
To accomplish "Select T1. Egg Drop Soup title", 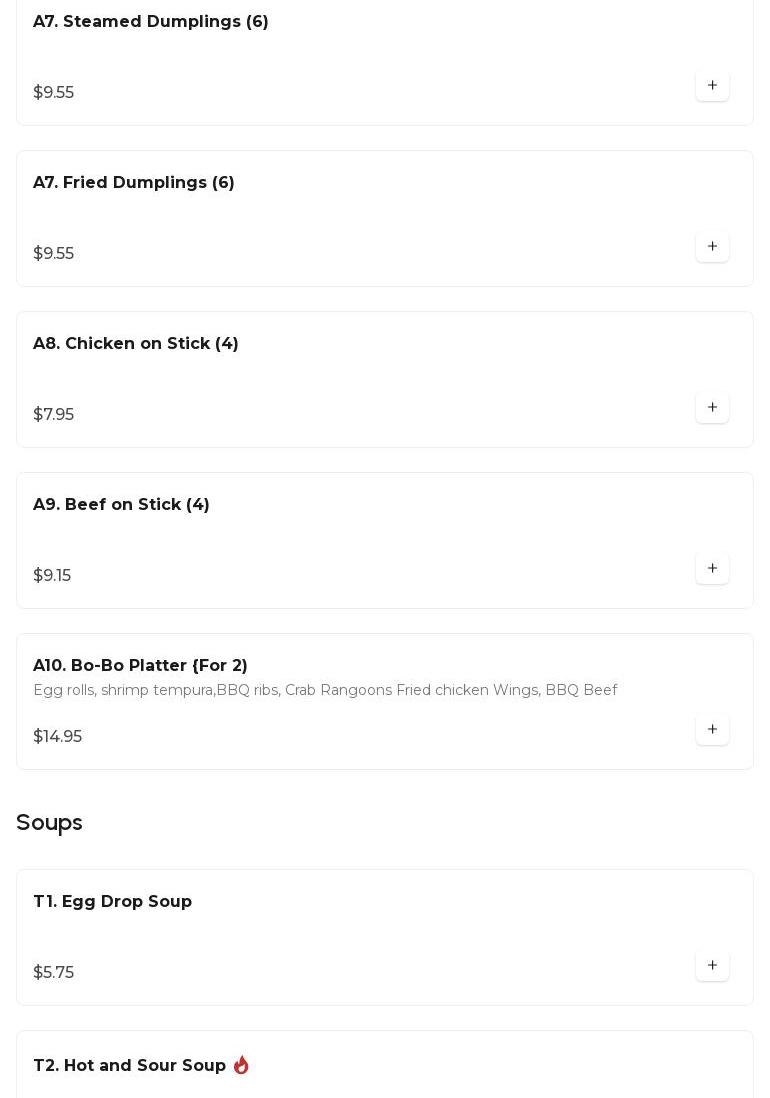I will (112, 902).
